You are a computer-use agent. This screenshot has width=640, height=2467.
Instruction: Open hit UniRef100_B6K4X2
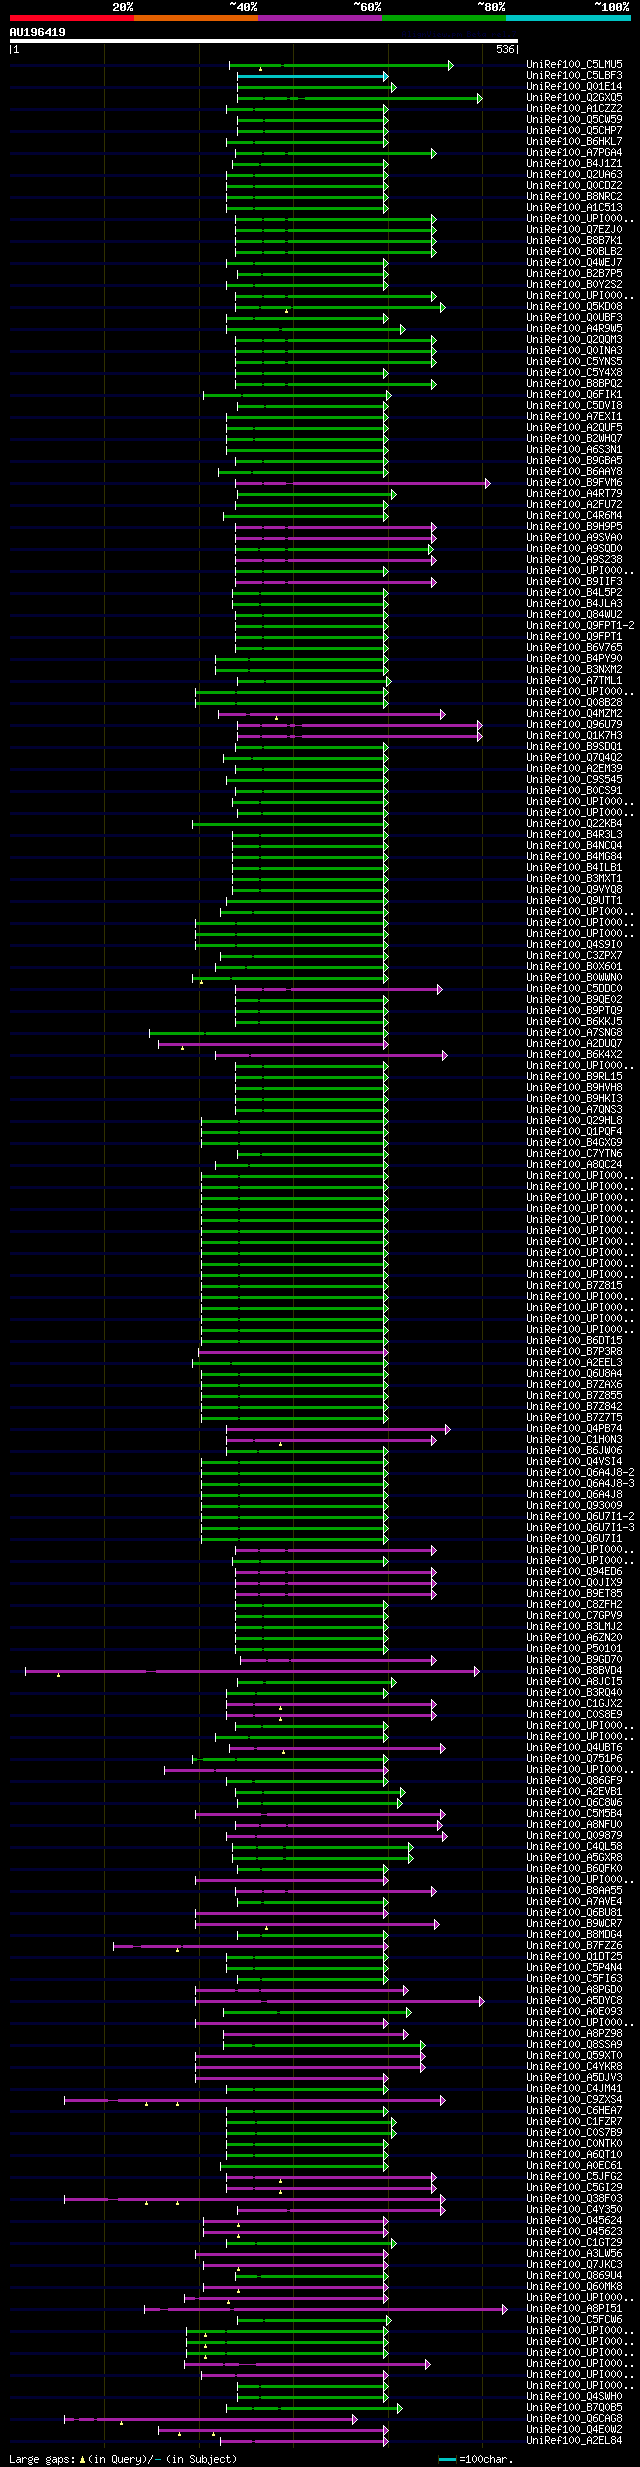[x=574, y=1055]
